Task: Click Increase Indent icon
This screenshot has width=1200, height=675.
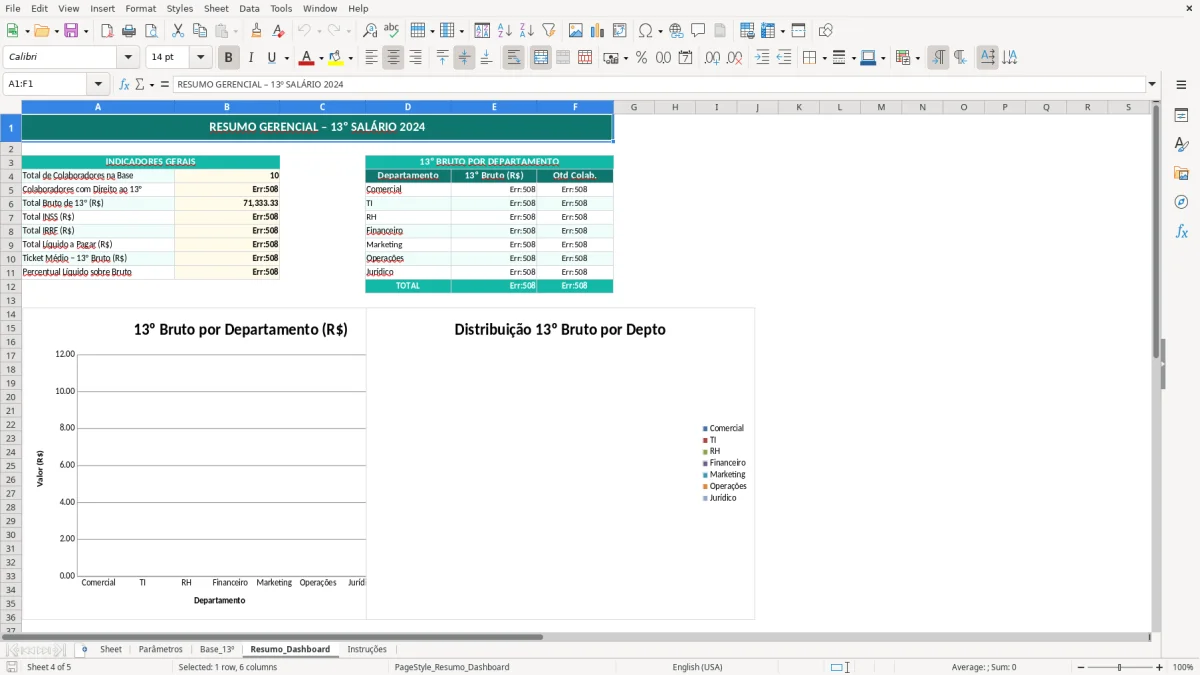Action: point(762,58)
